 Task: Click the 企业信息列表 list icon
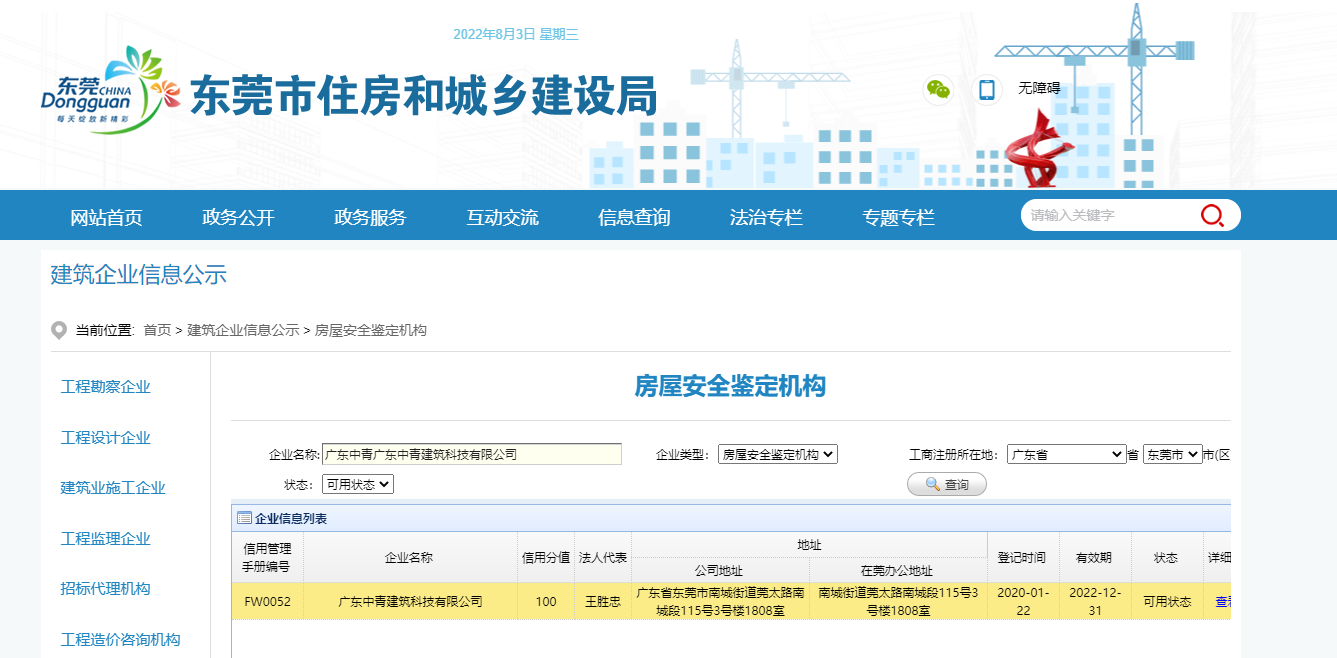[244, 518]
